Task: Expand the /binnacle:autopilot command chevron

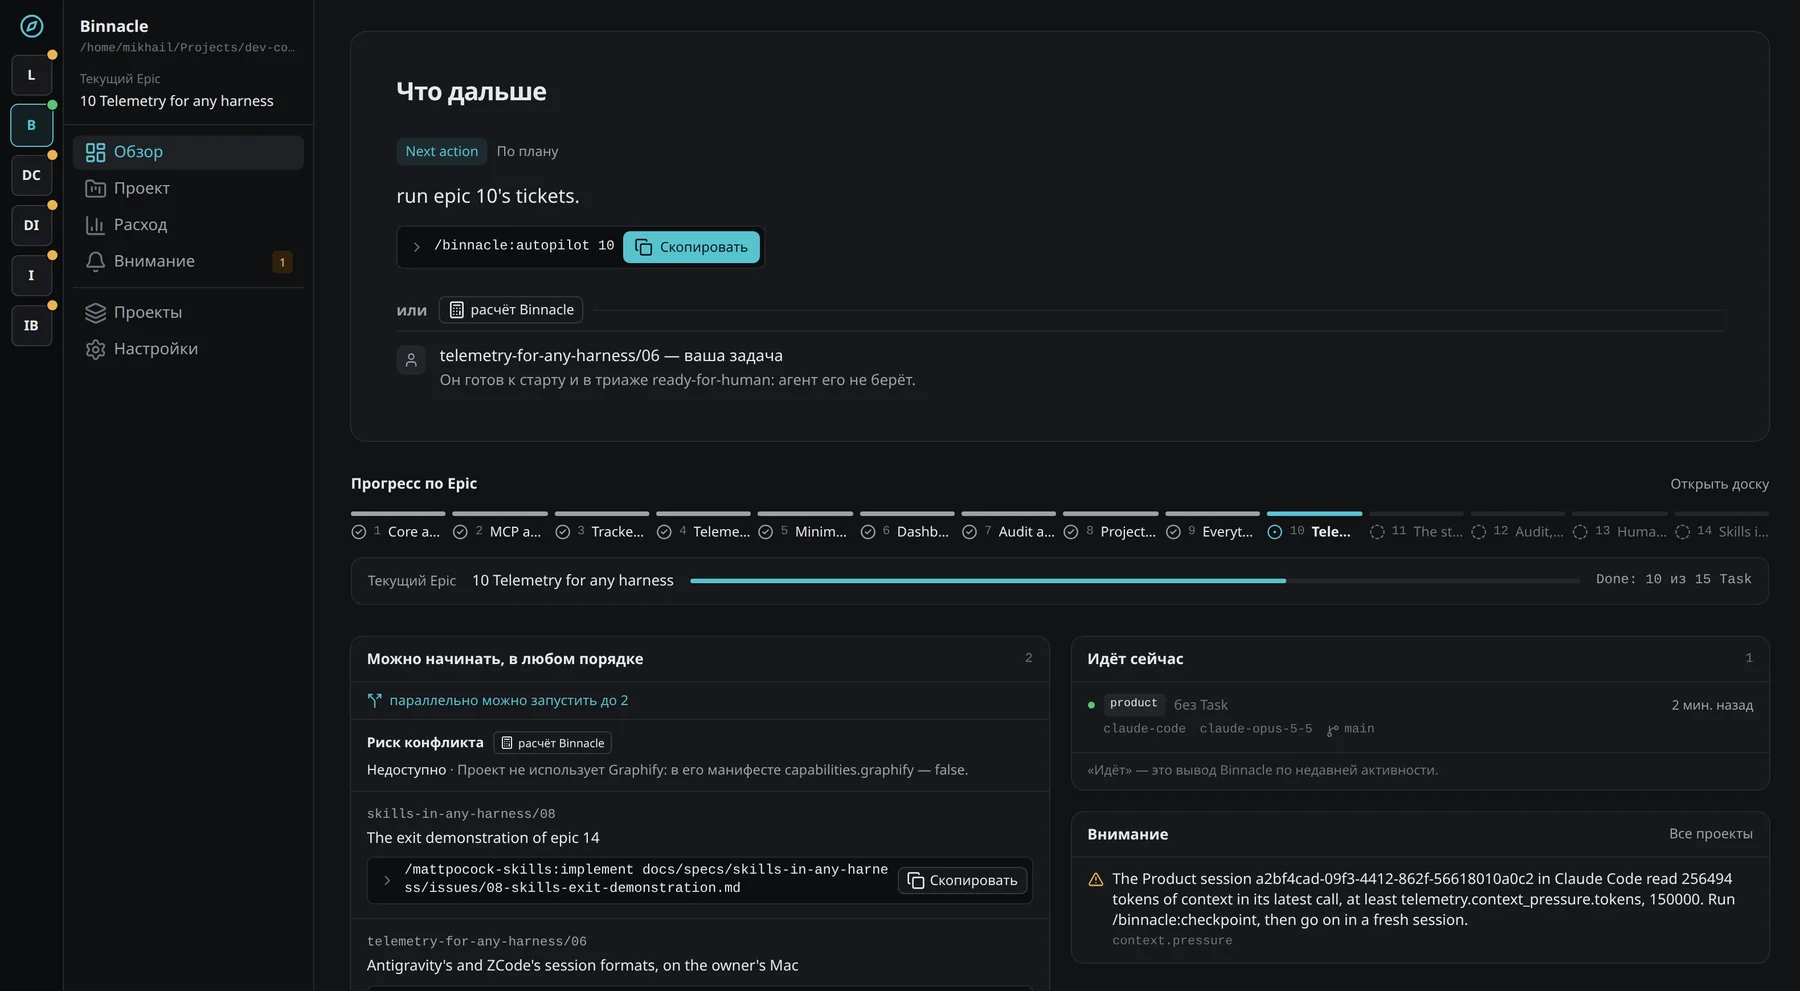Action: pos(417,247)
